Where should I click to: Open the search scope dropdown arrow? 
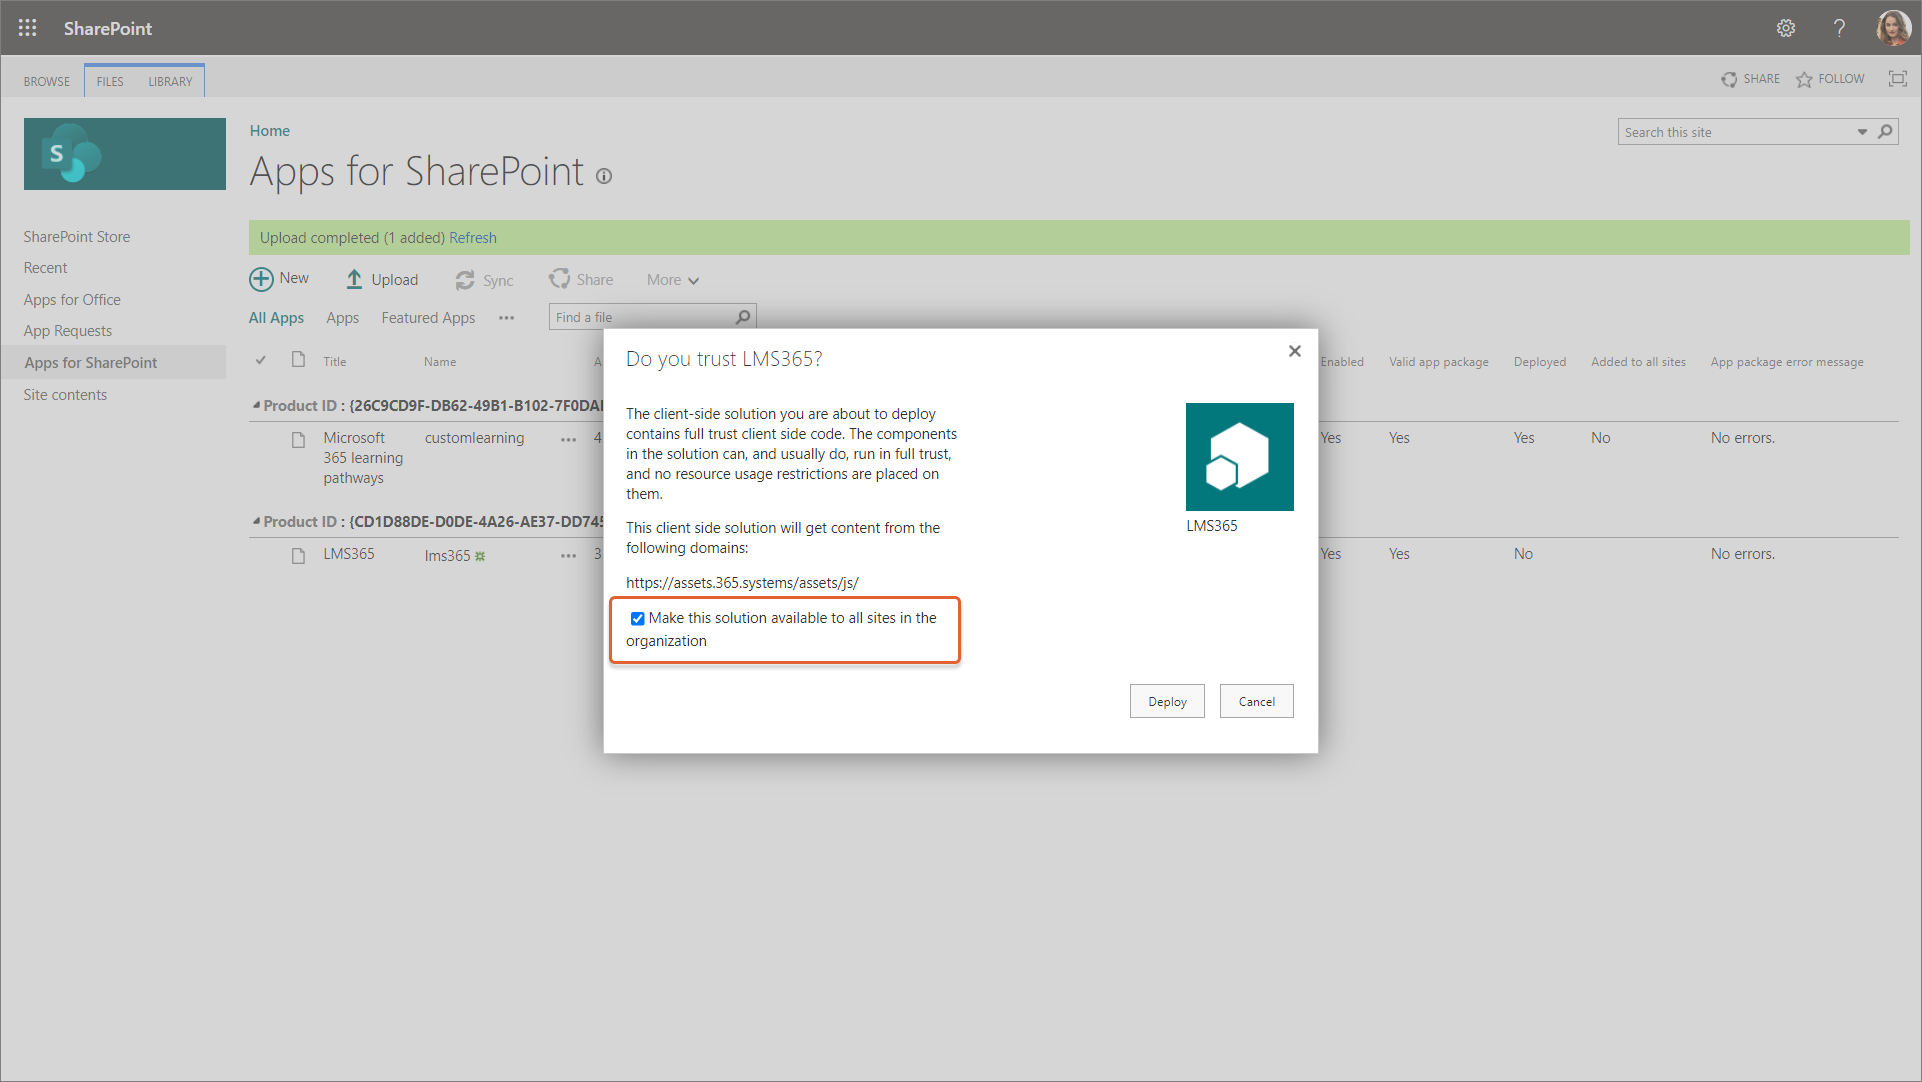point(1862,132)
